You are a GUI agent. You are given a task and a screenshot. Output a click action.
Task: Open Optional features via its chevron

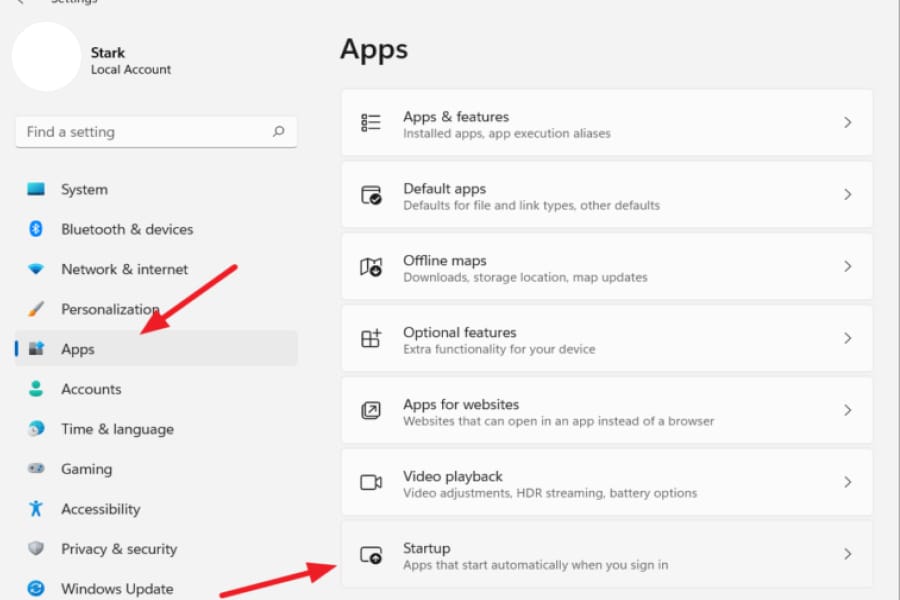847,338
